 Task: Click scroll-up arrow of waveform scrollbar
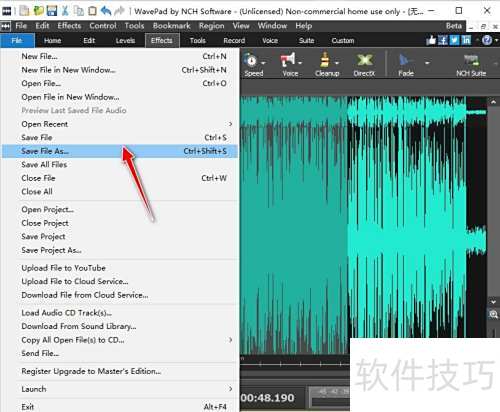pyautogui.click(x=493, y=102)
